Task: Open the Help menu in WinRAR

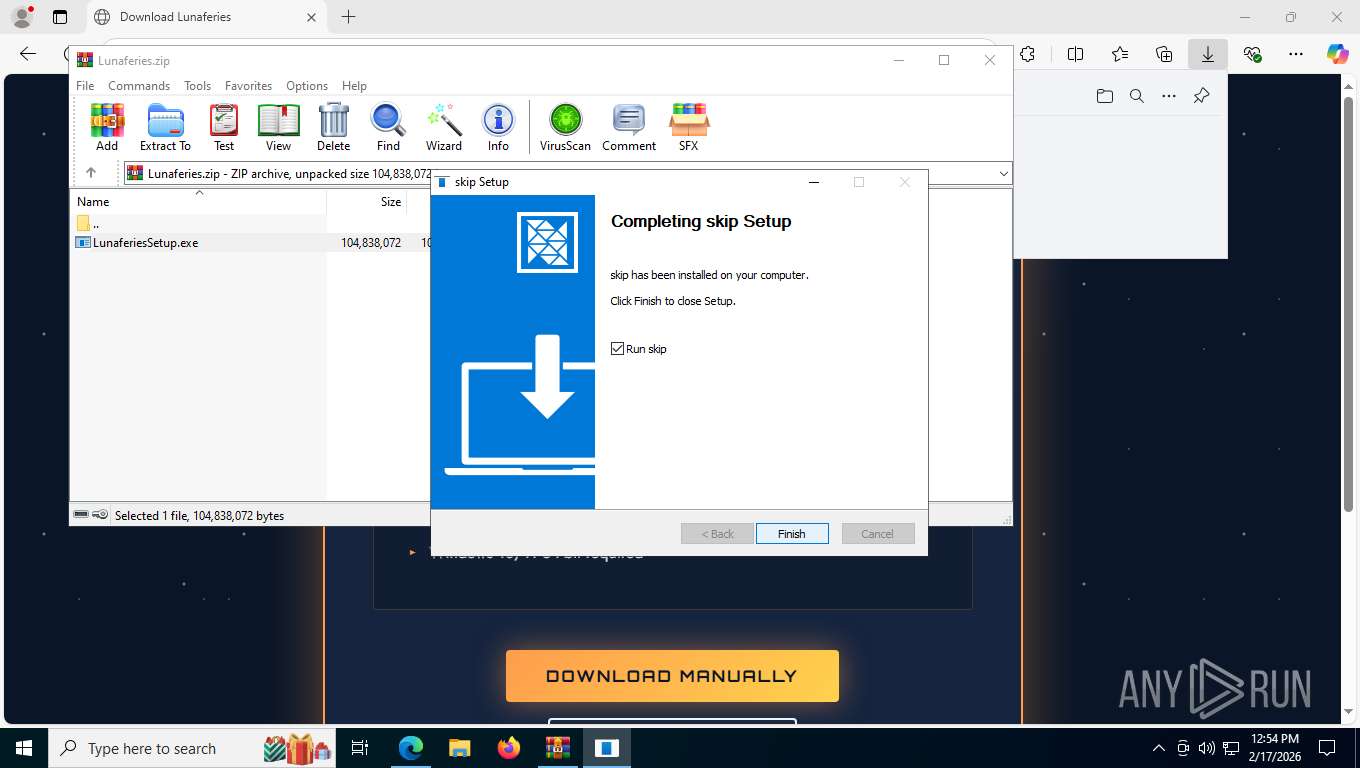Action: tap(354, 86)
